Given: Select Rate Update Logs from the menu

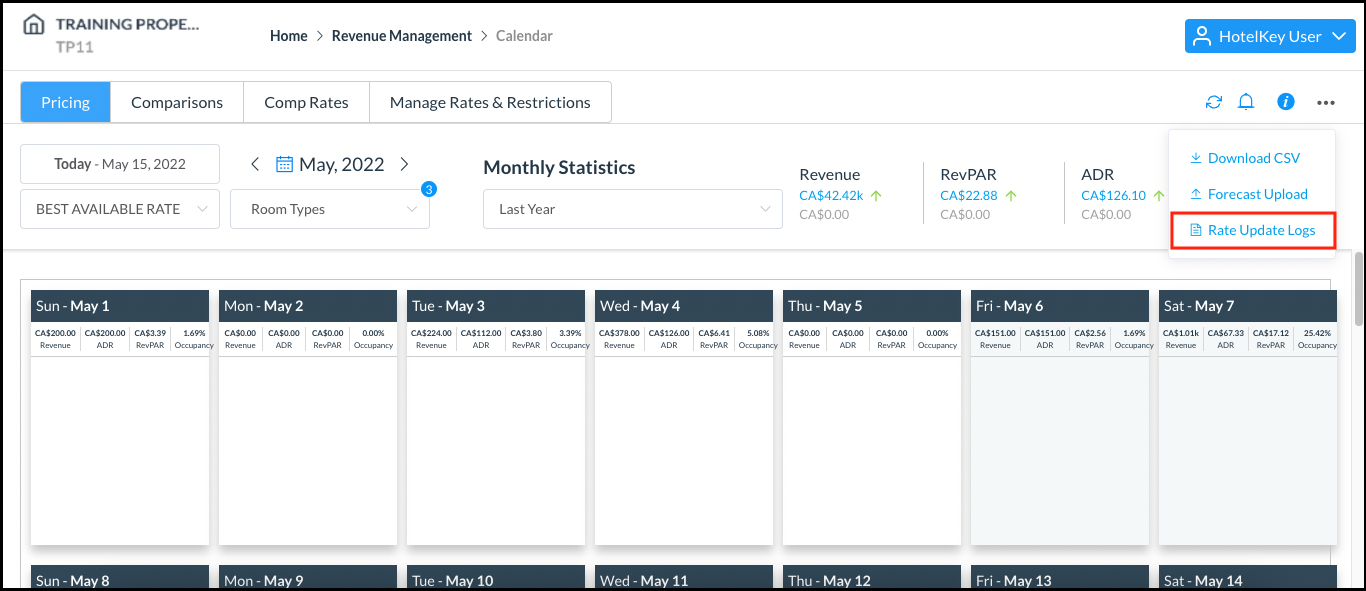Looking at the screenshot, I should pos(1252,229).
